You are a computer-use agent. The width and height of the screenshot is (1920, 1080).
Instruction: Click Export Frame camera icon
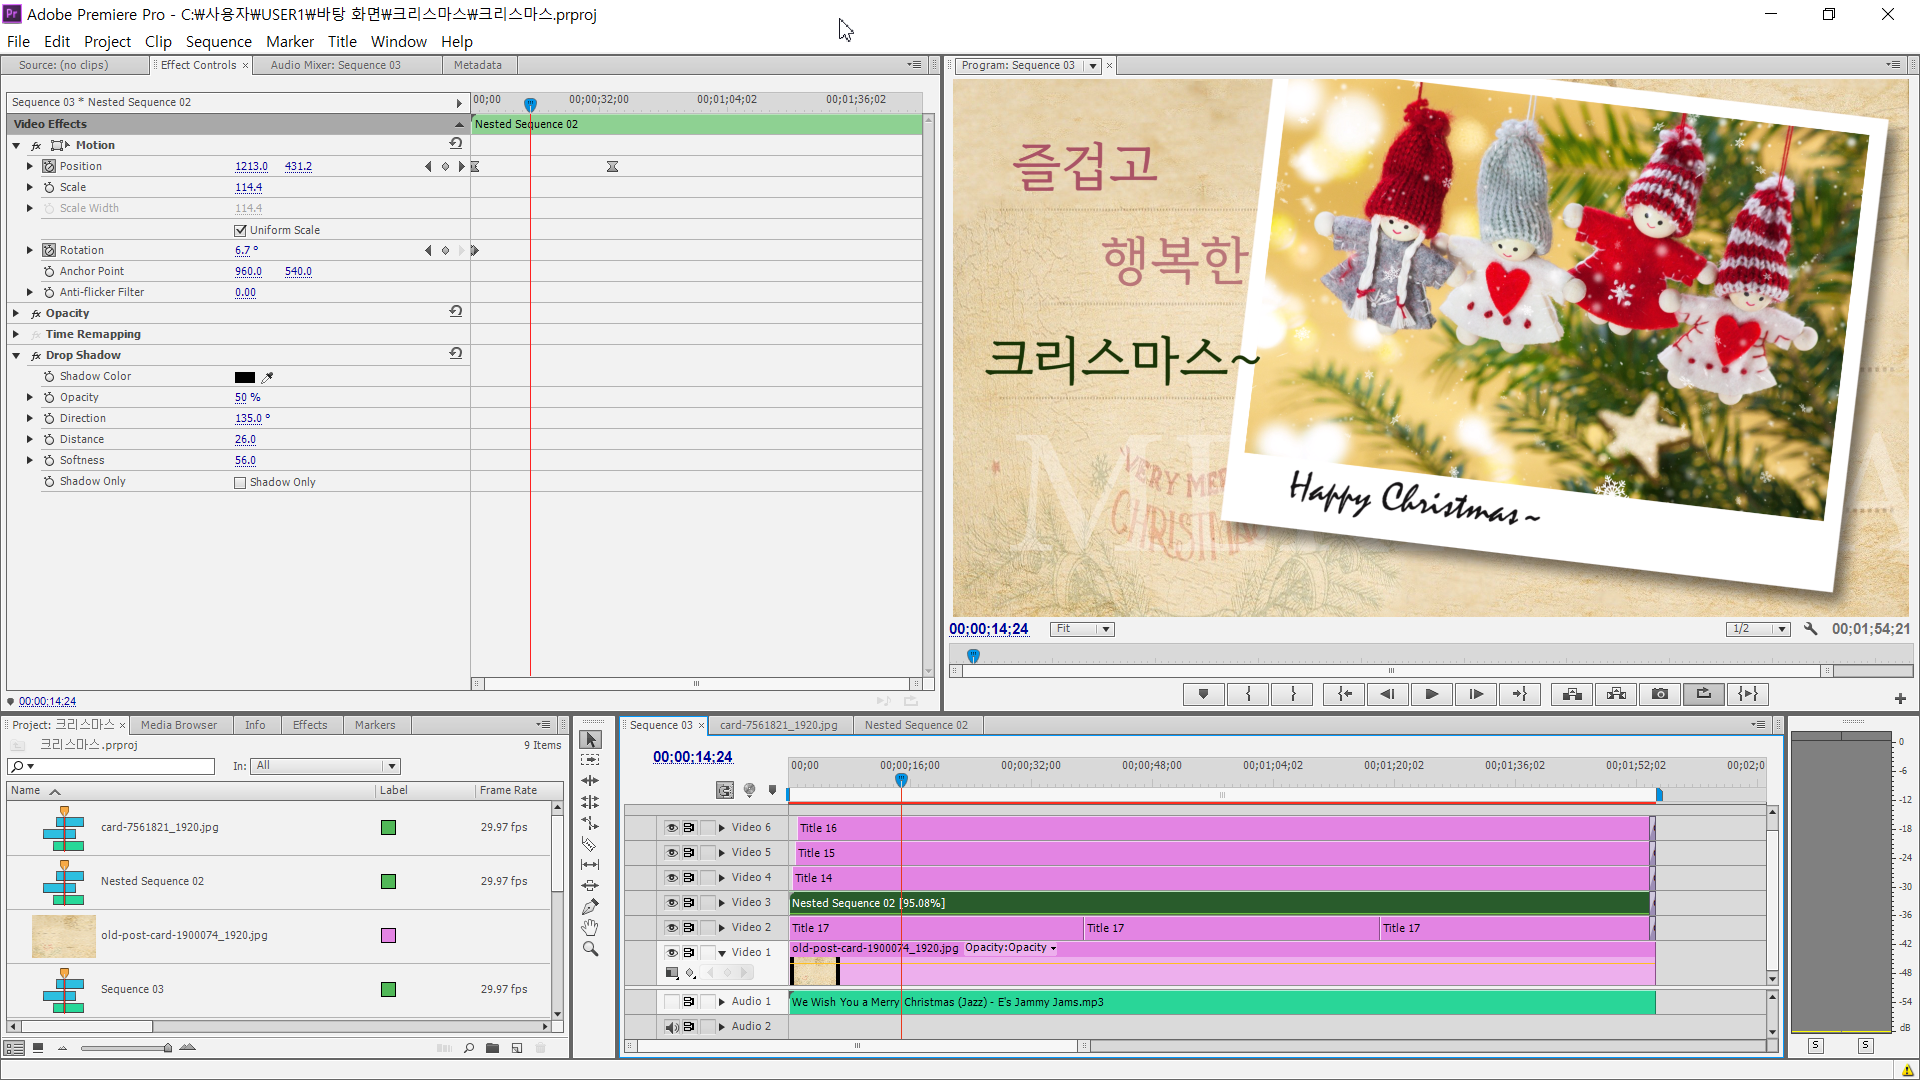pos(1660,694)
